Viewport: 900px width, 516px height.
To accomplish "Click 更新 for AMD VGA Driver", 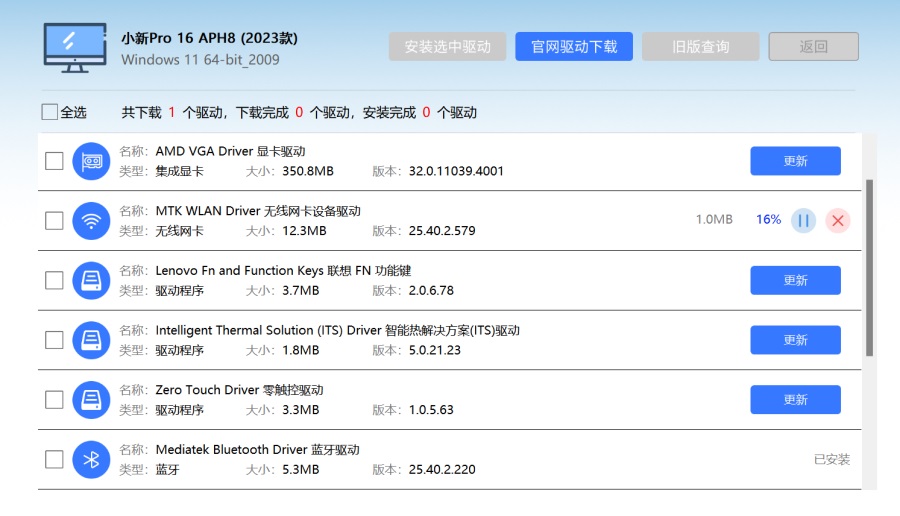I will click(x=796, y=161).
